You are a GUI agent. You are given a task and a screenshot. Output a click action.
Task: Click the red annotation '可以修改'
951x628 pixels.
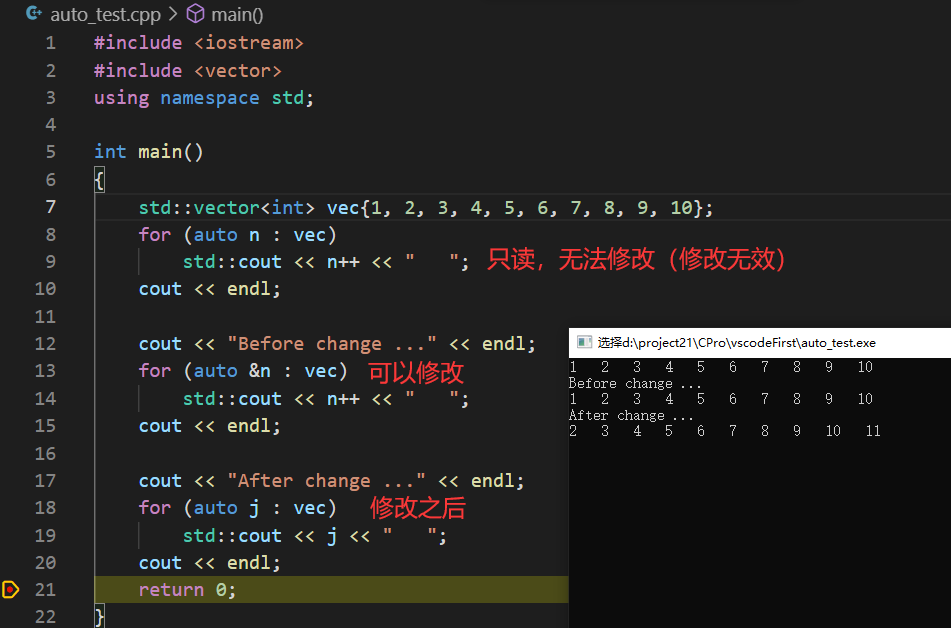(416, 372)
